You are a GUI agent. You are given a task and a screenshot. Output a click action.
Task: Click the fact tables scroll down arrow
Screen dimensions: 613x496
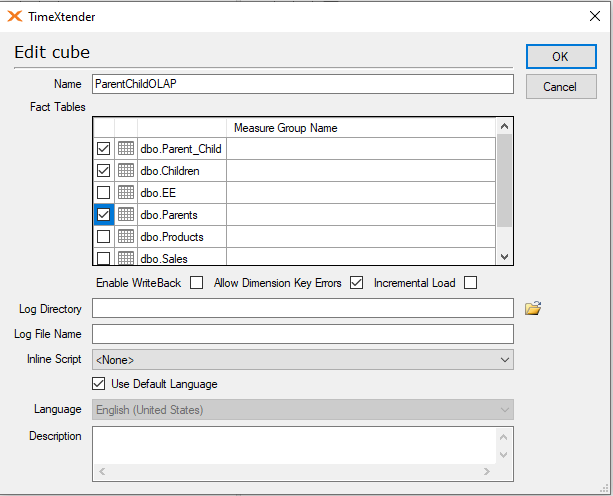(x=504, y=257)
